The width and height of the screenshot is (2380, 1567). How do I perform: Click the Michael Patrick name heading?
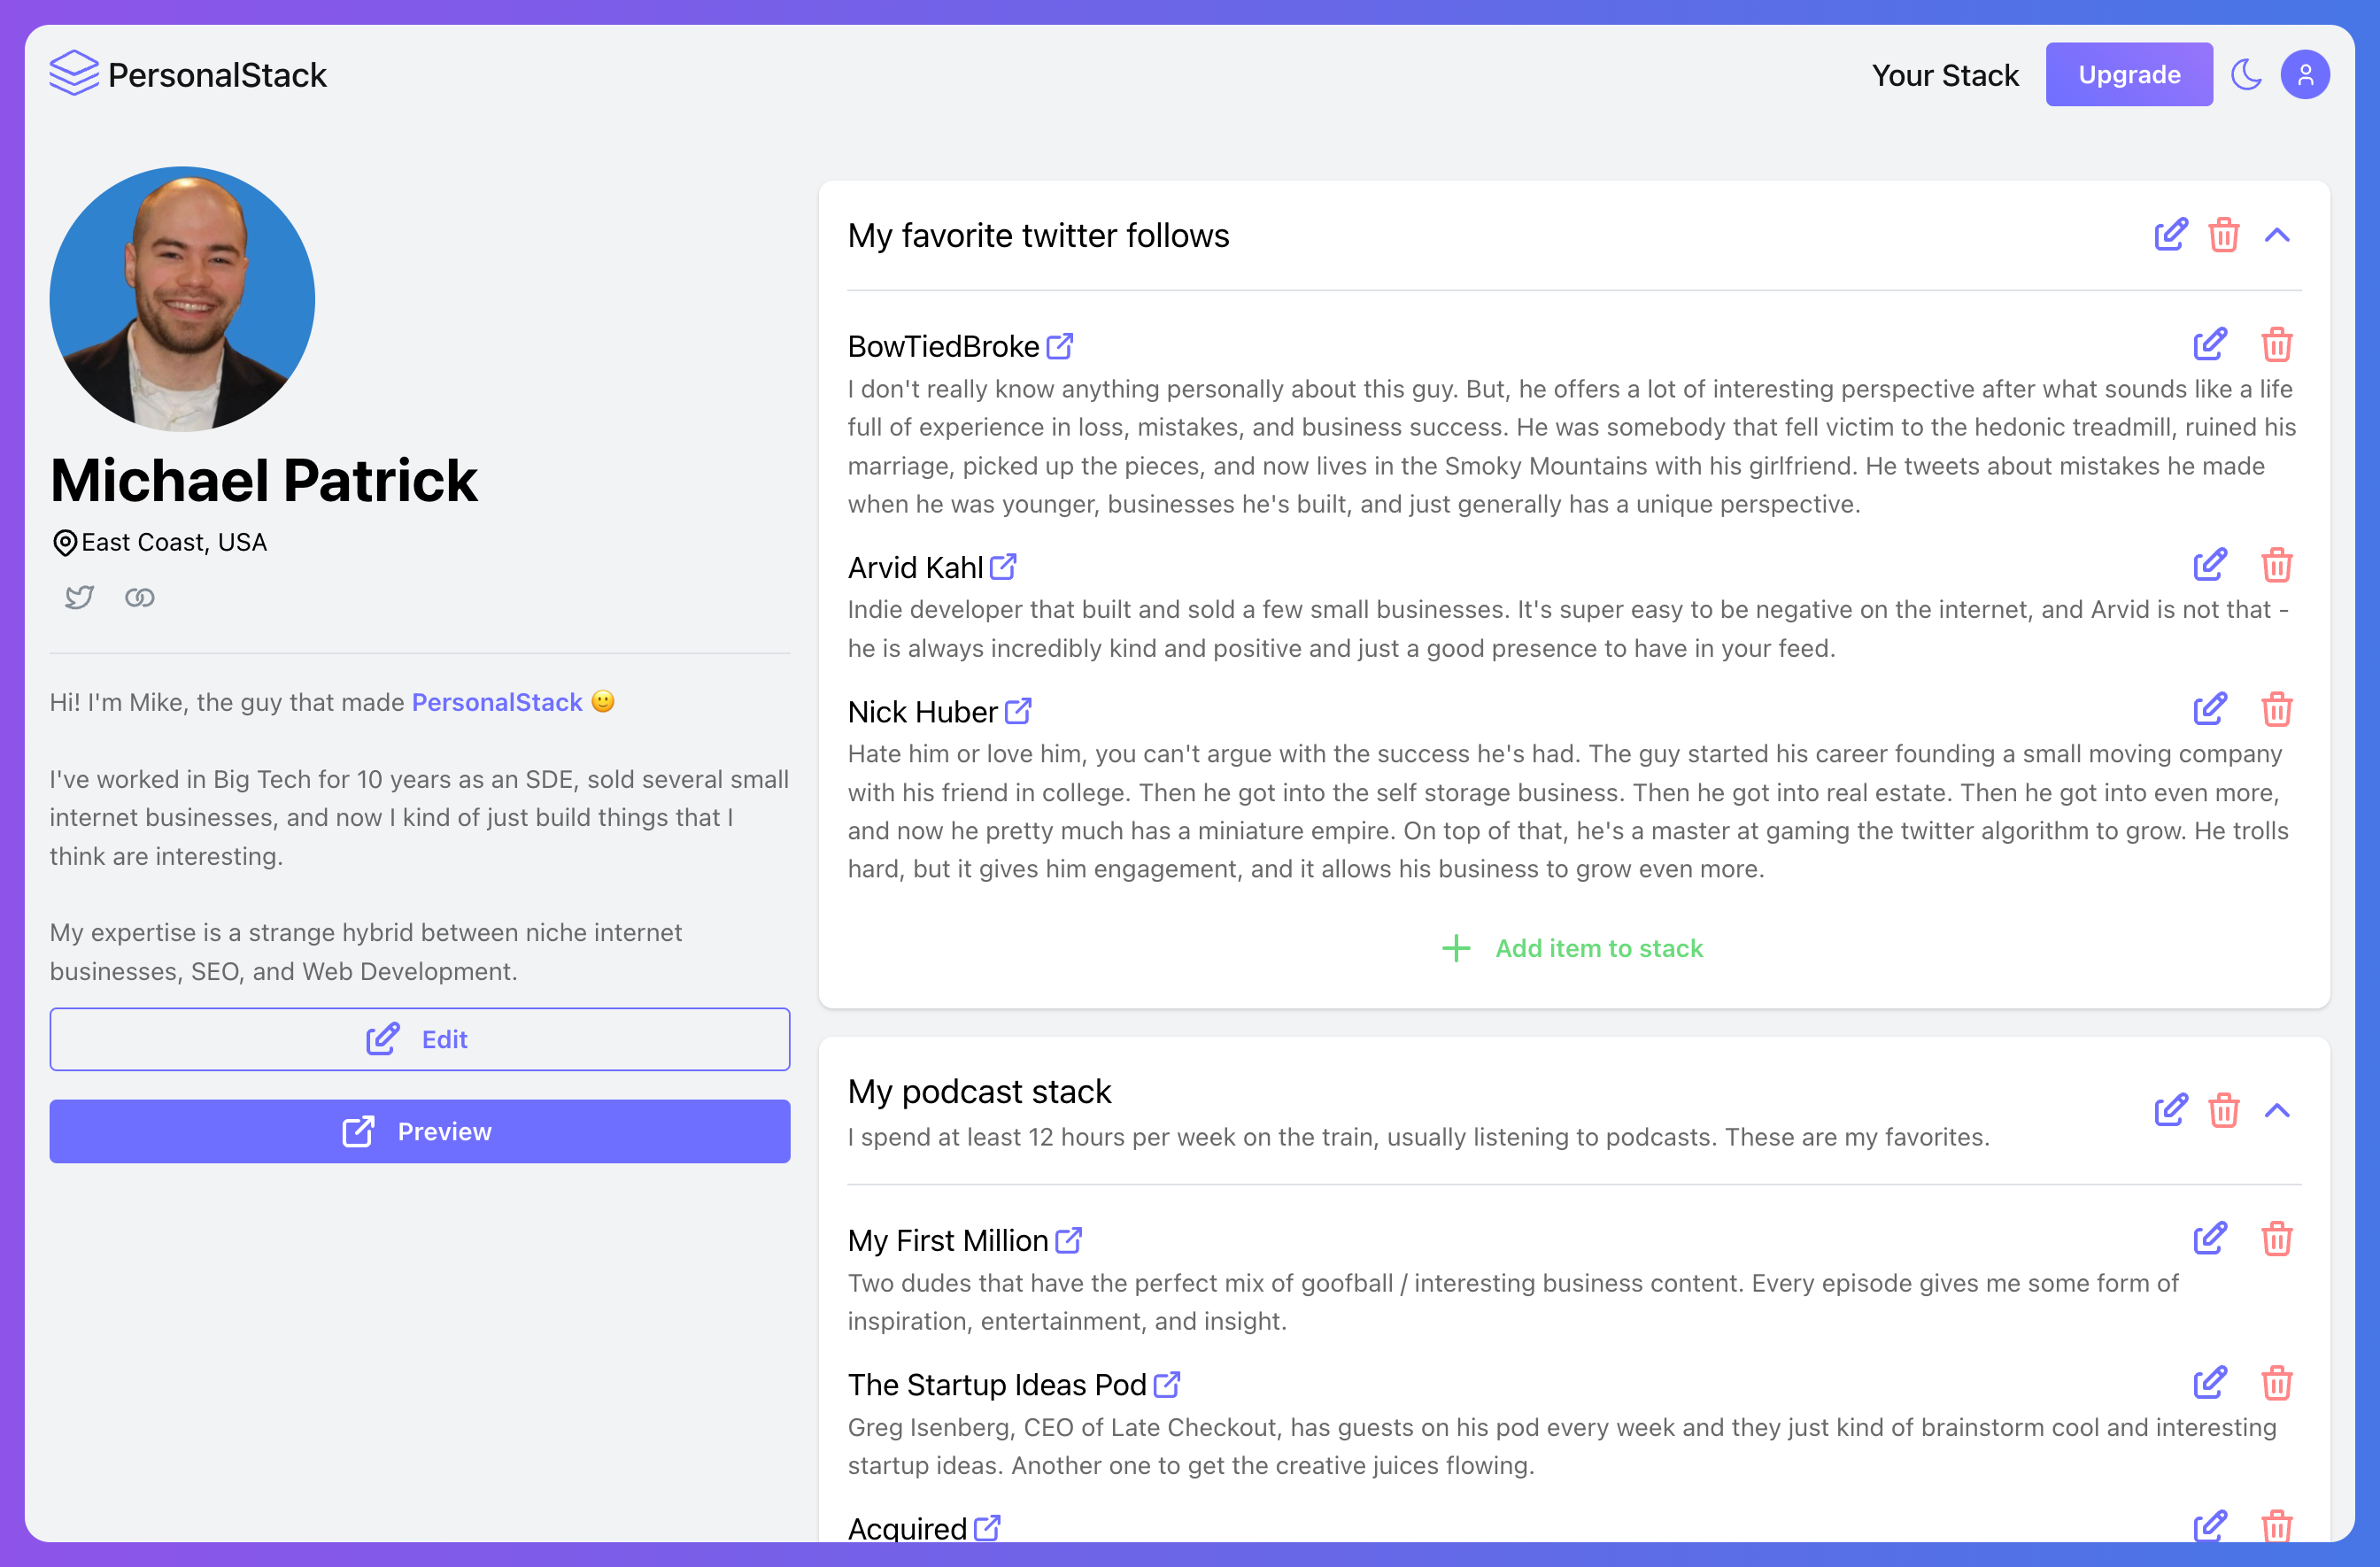point(264,480)
